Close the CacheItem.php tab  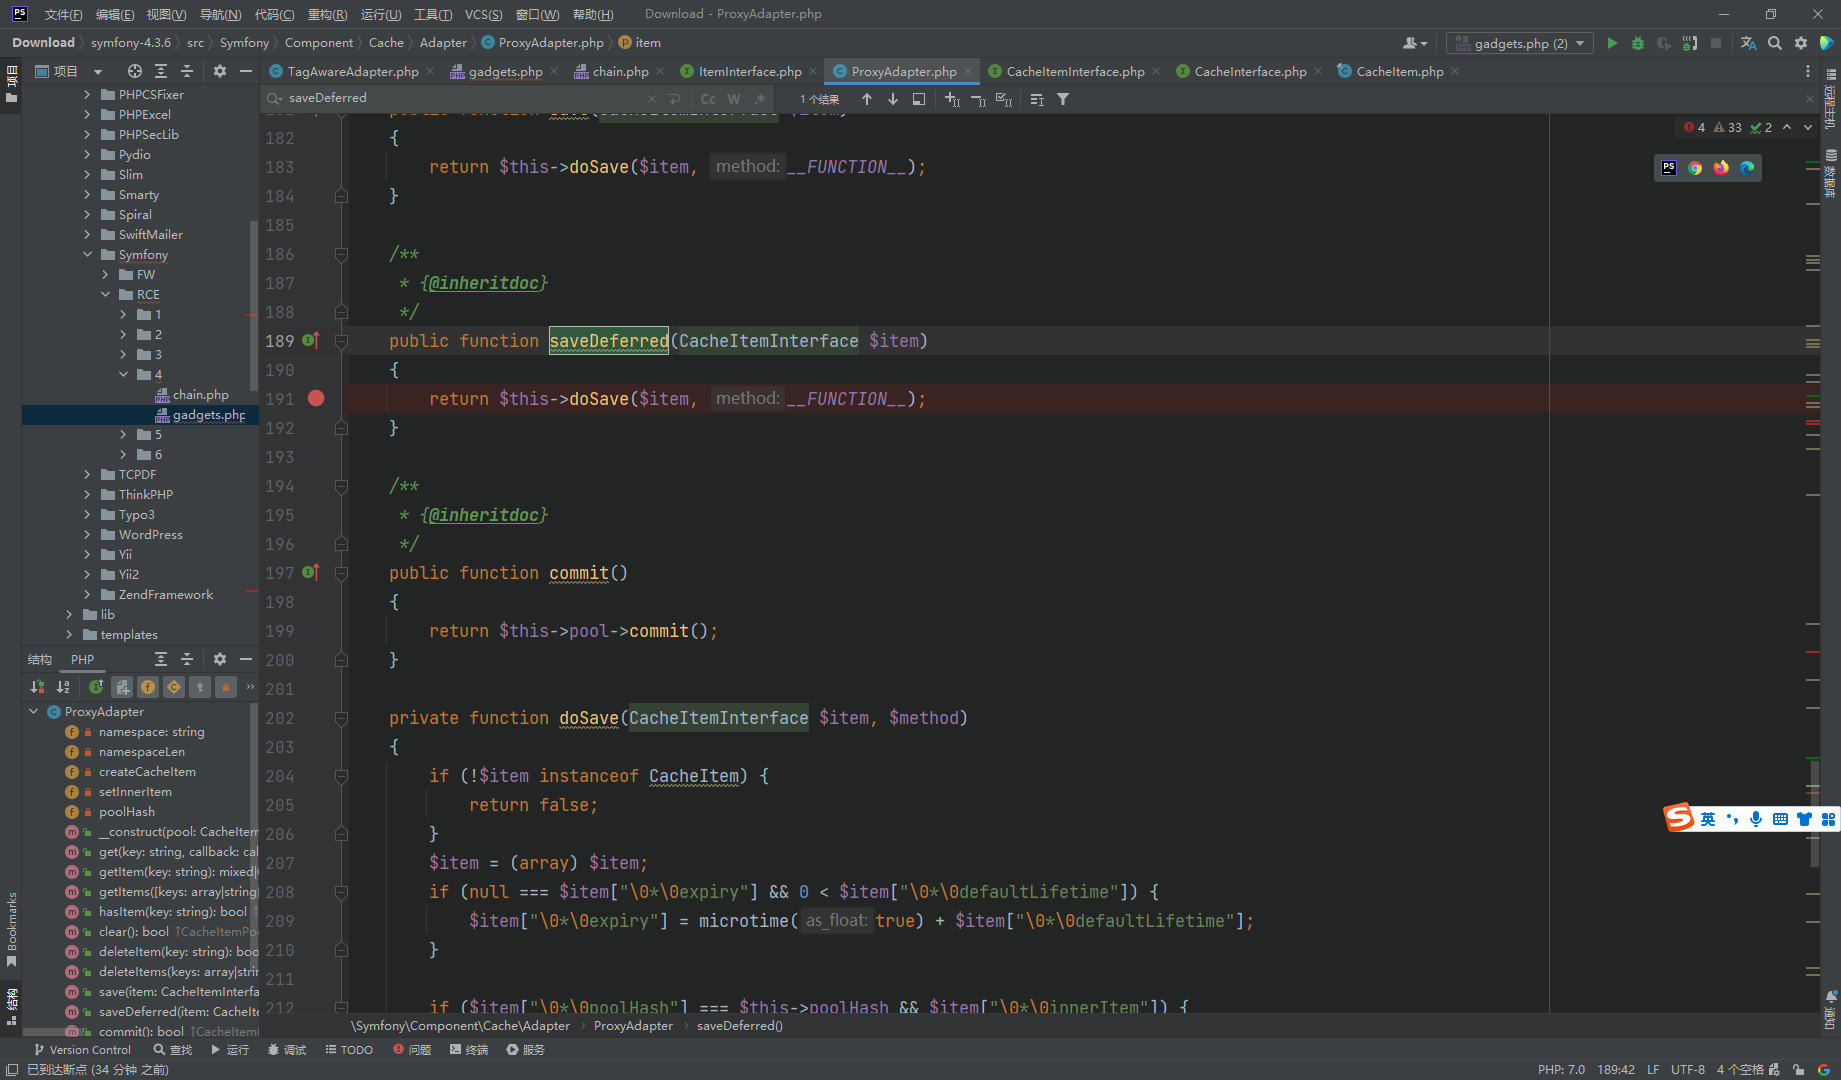click(x=1455, y=71)
